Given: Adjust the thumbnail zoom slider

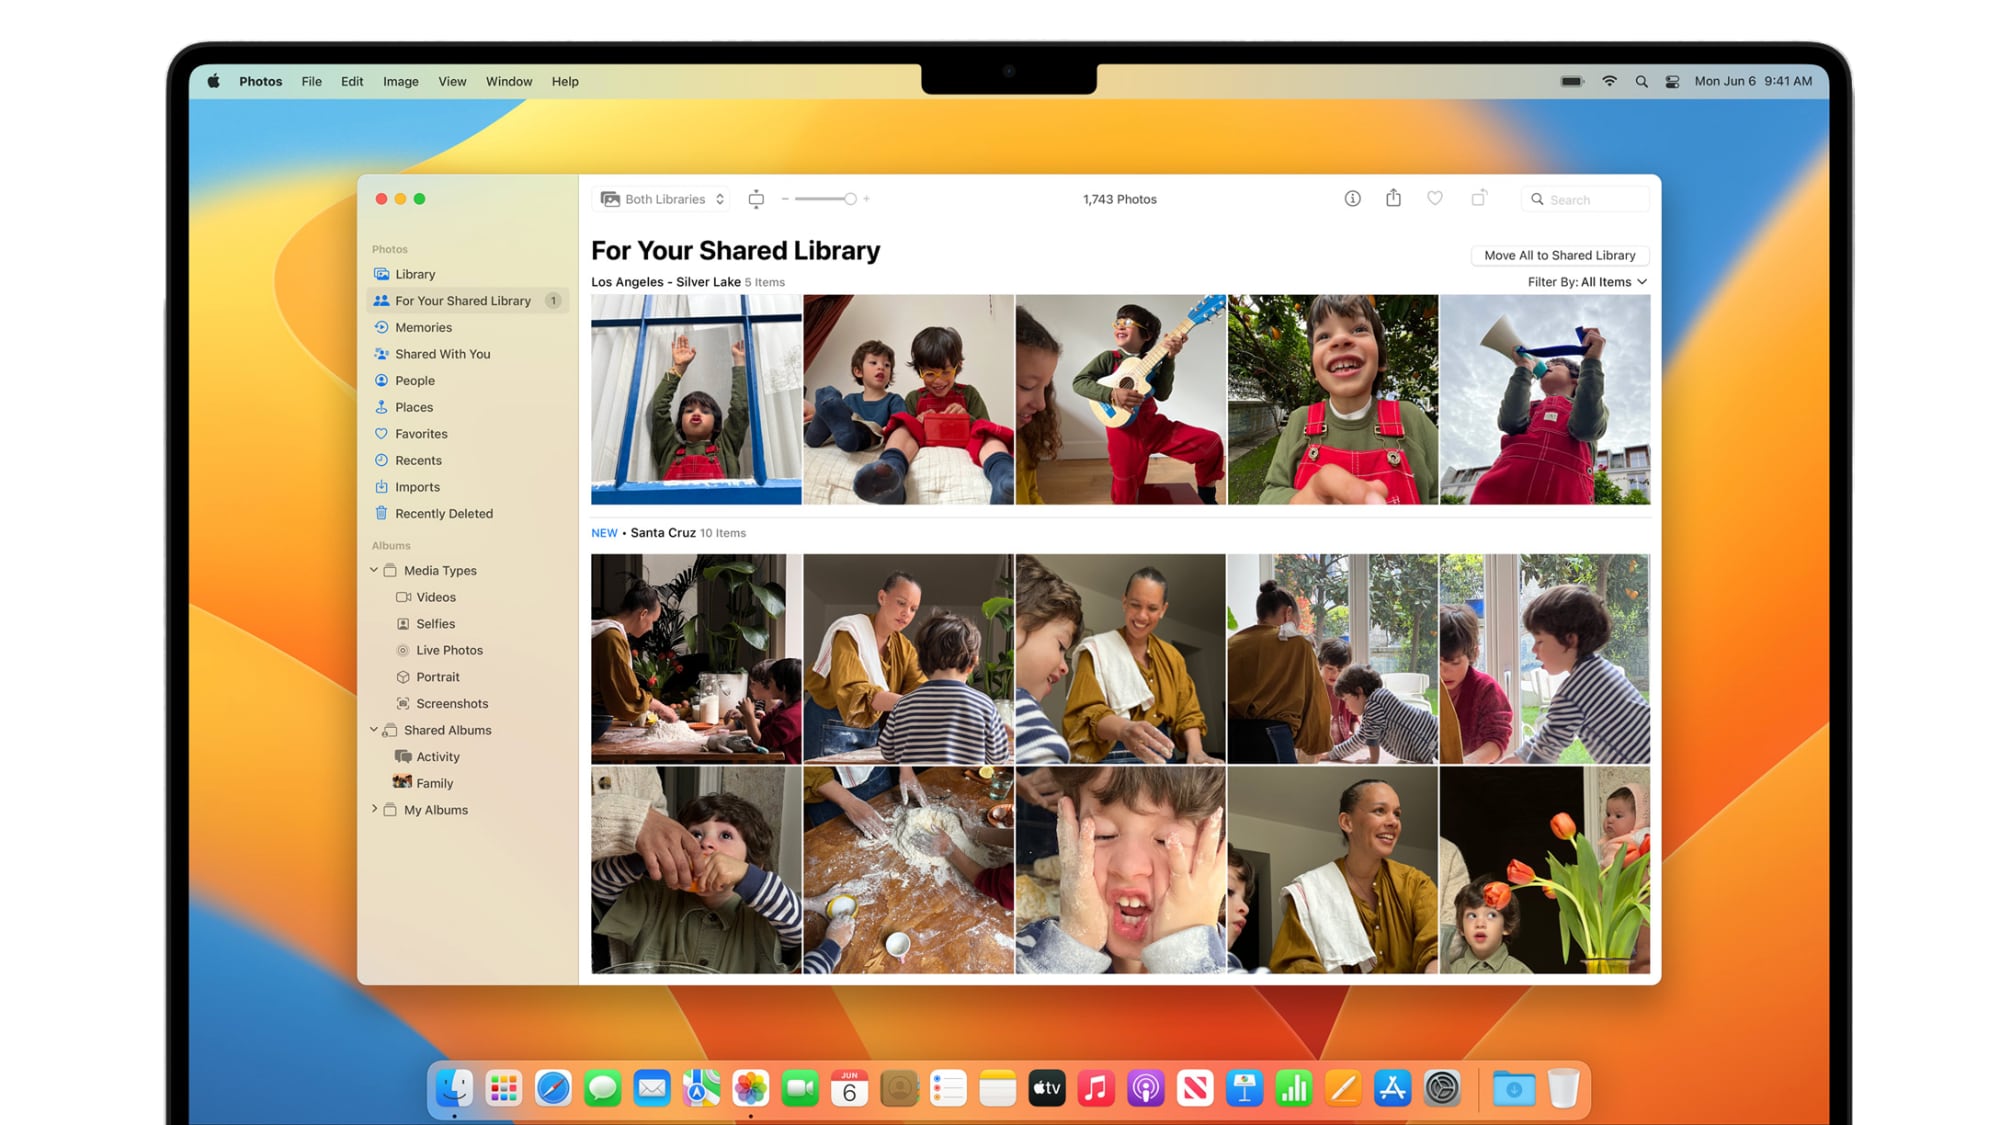Looking at the screenshot, I should (849, 199).
